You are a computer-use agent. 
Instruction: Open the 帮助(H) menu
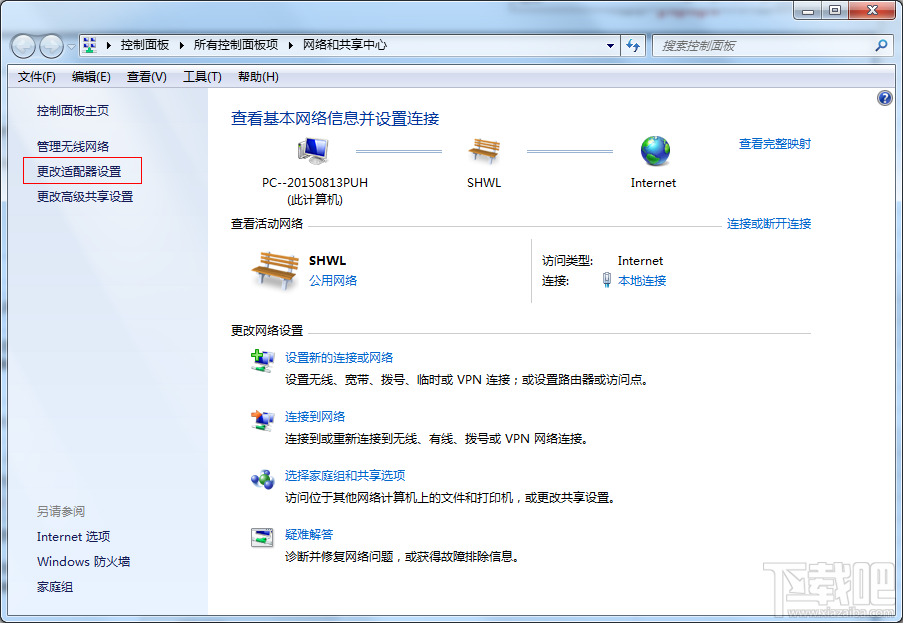[258, 77]
